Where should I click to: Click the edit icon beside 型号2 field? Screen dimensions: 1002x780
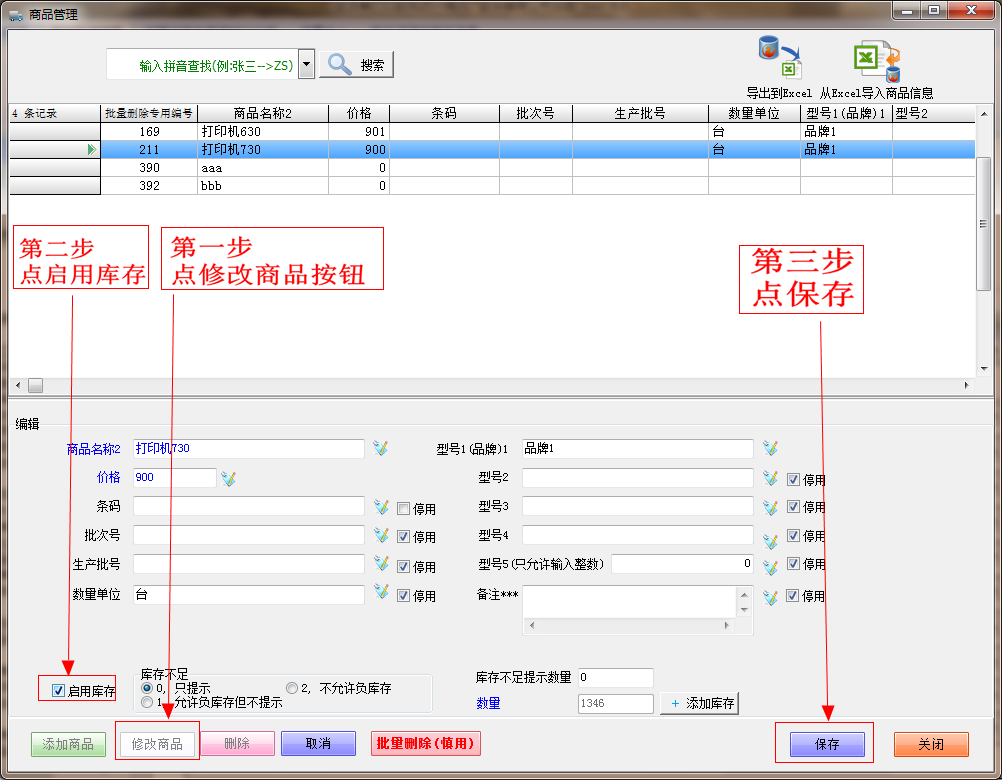click(771, 478)
